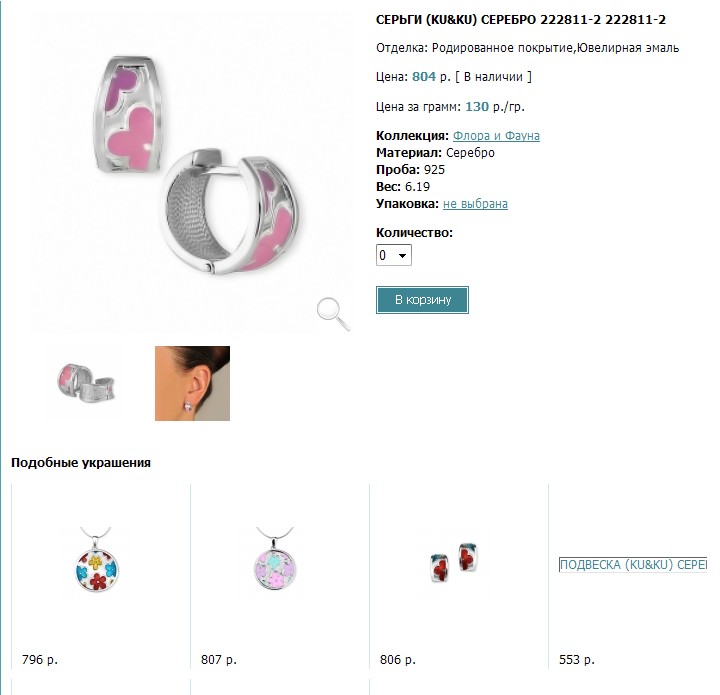Viewport: 720px width, 695px height.
Task: Click the В наличии availability text
Action: point(493,77)
